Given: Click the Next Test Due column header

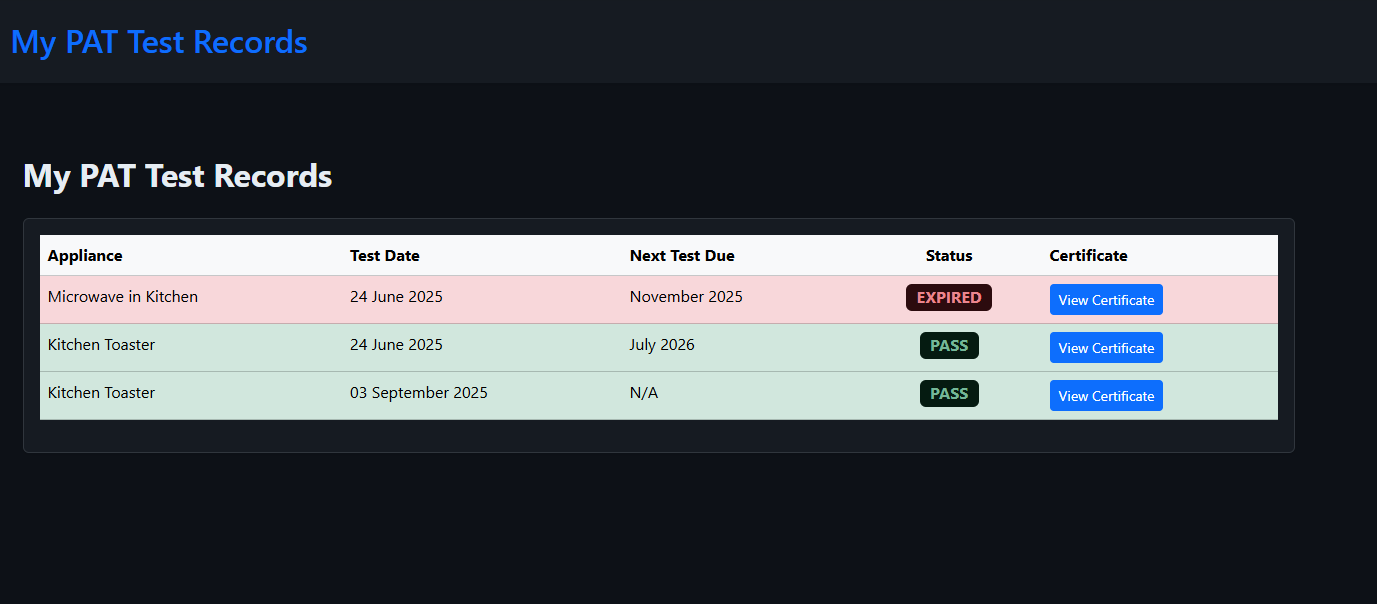Looking at the screenshot, I should (682, 255).
